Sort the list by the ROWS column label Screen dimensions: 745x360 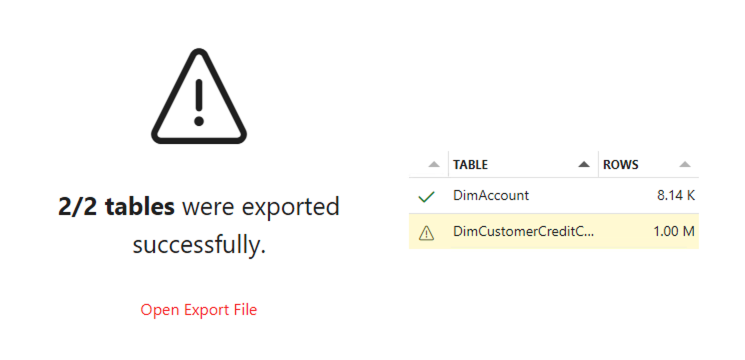pyautogui.click(x=621, y=165)
